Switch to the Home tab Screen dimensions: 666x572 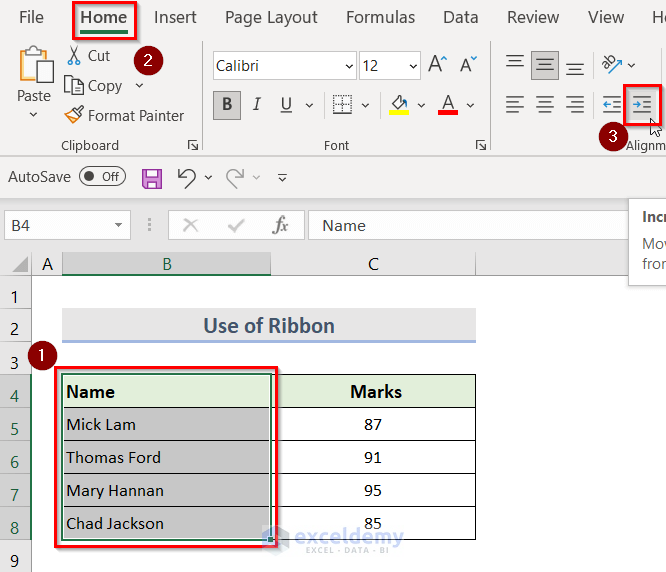(x=104, y=17)
